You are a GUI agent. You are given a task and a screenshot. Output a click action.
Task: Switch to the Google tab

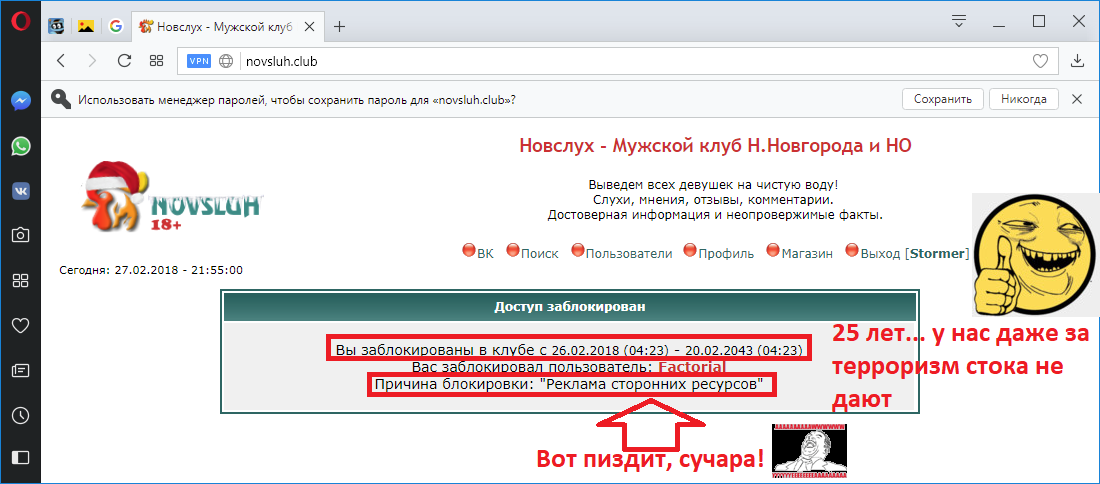coord(115,27)
